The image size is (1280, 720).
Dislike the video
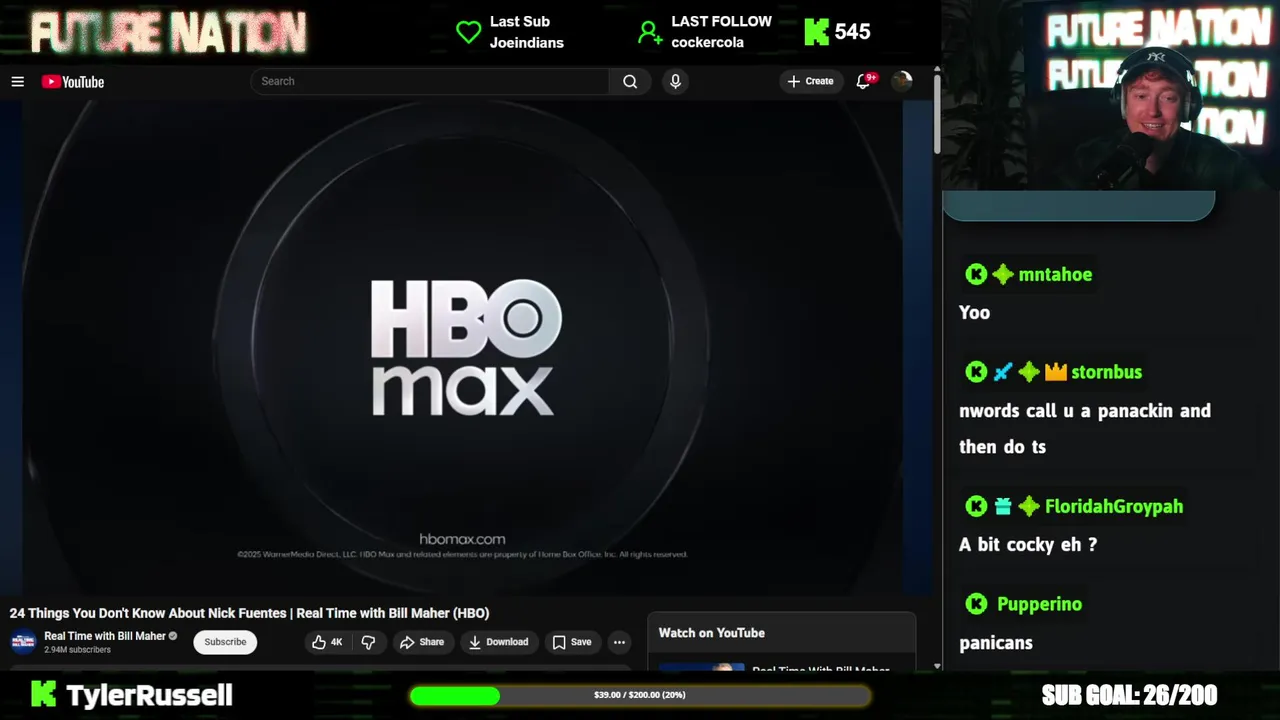tap(368, 642)
